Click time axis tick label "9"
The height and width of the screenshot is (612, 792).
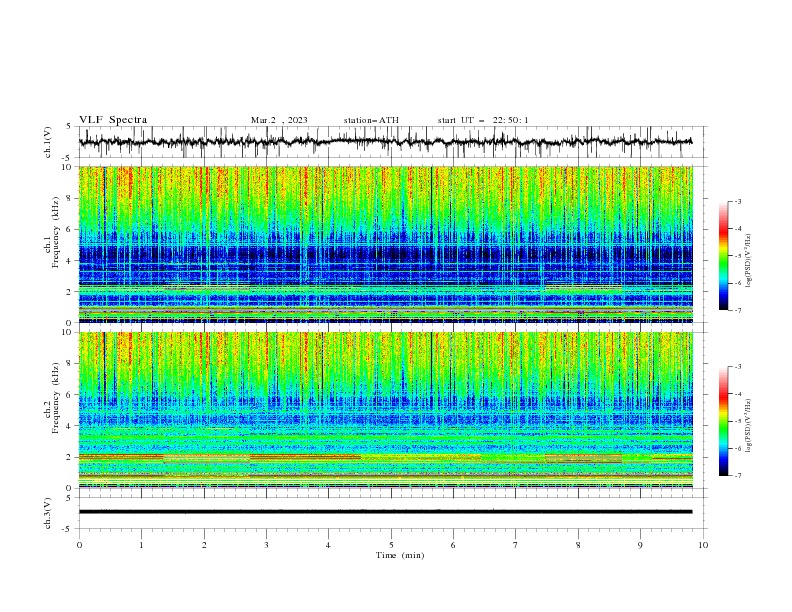[x=640, y=545]
